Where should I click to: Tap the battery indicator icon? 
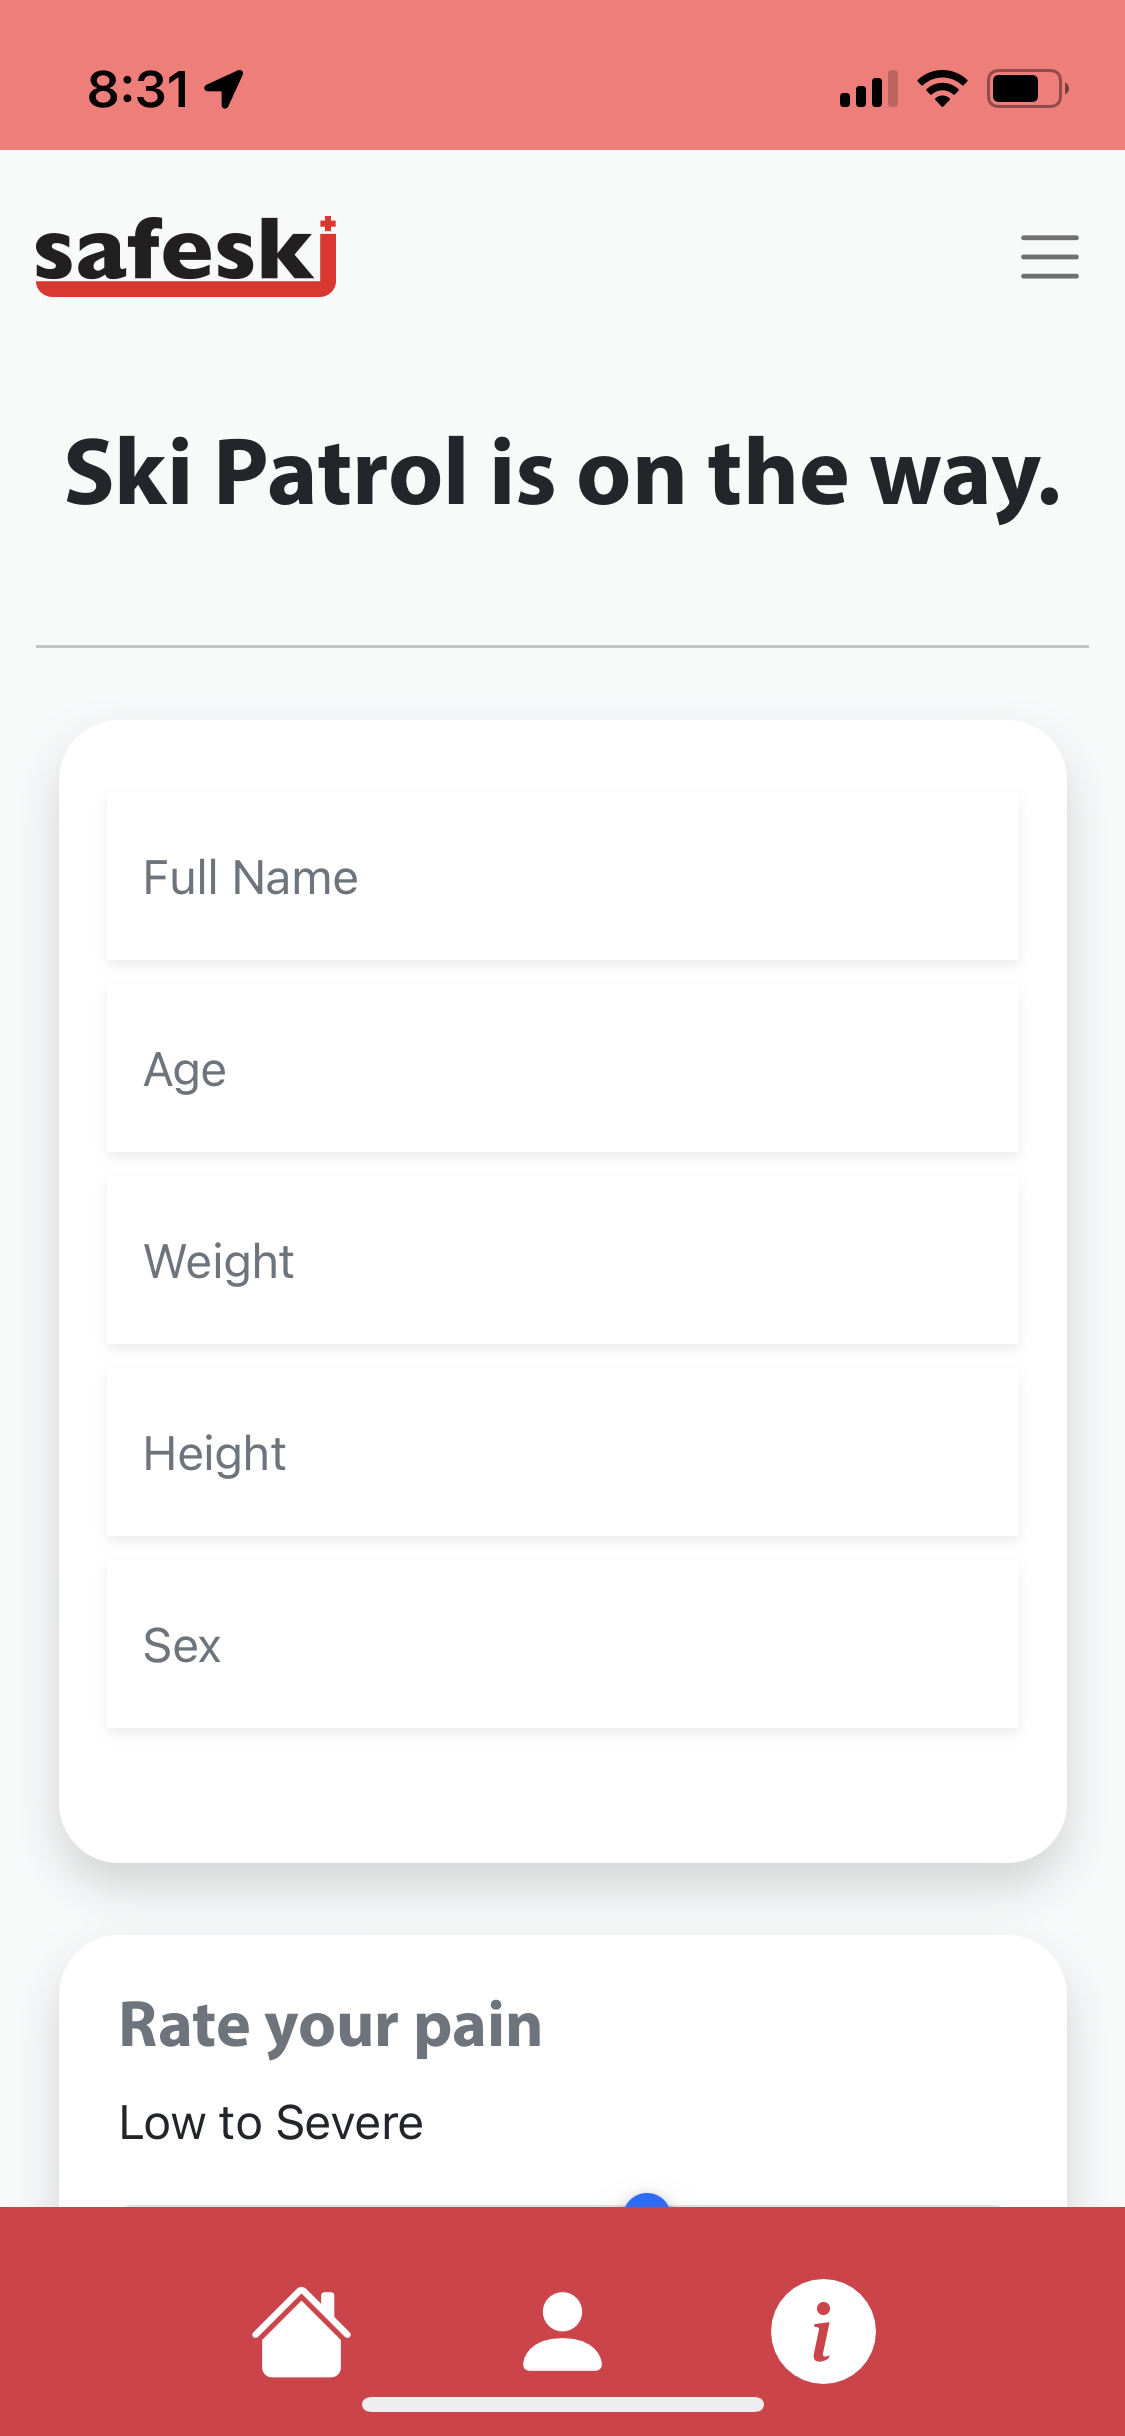click(x=1027, y=89)
